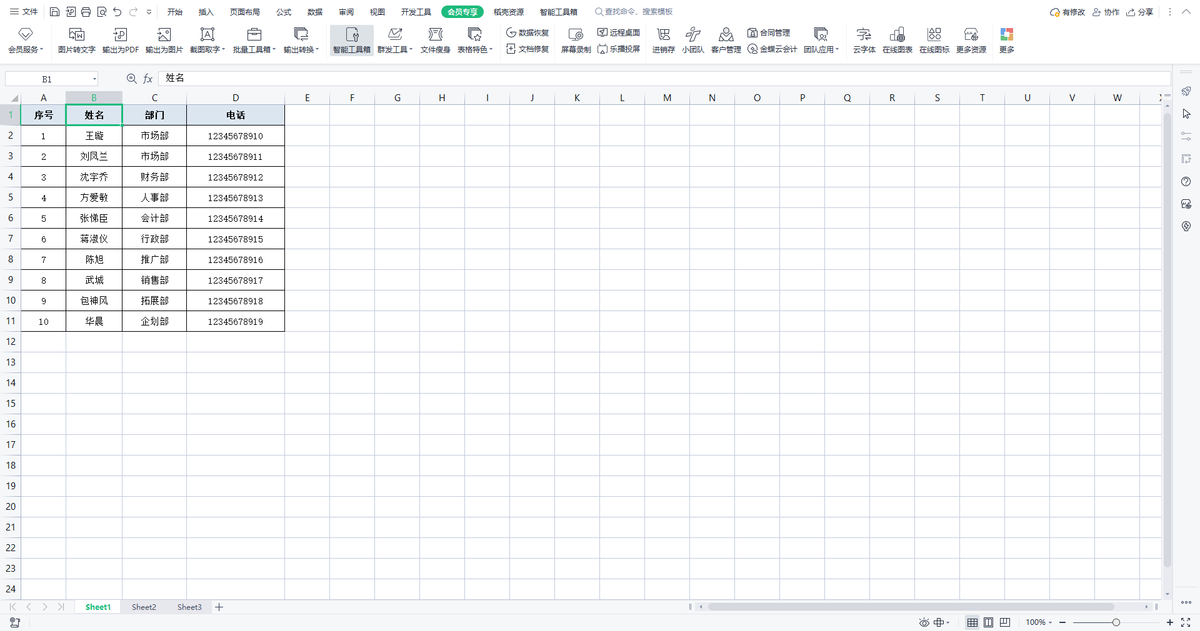Click the 有修改 changes button
The width and height of the screenshot is (1200, 631).
coord(1067,12)
